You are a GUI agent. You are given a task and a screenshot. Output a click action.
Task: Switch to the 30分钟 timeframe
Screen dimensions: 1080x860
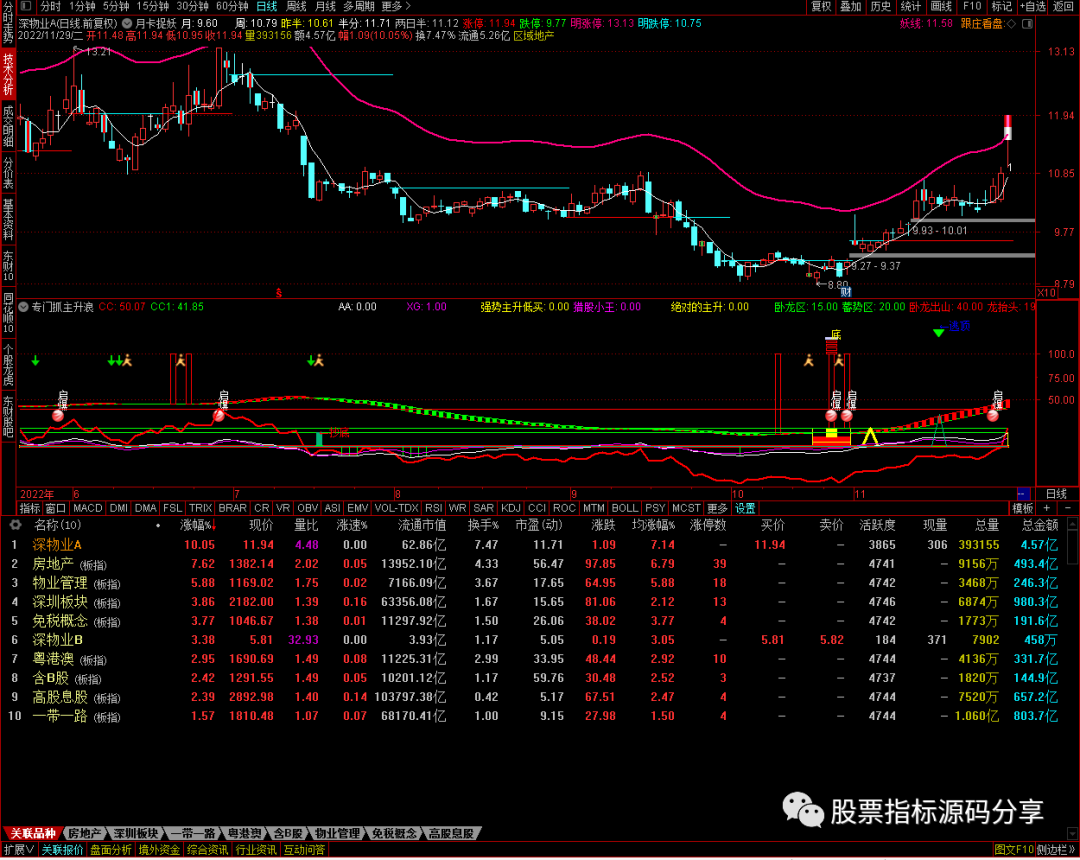(x=192, y=6)
